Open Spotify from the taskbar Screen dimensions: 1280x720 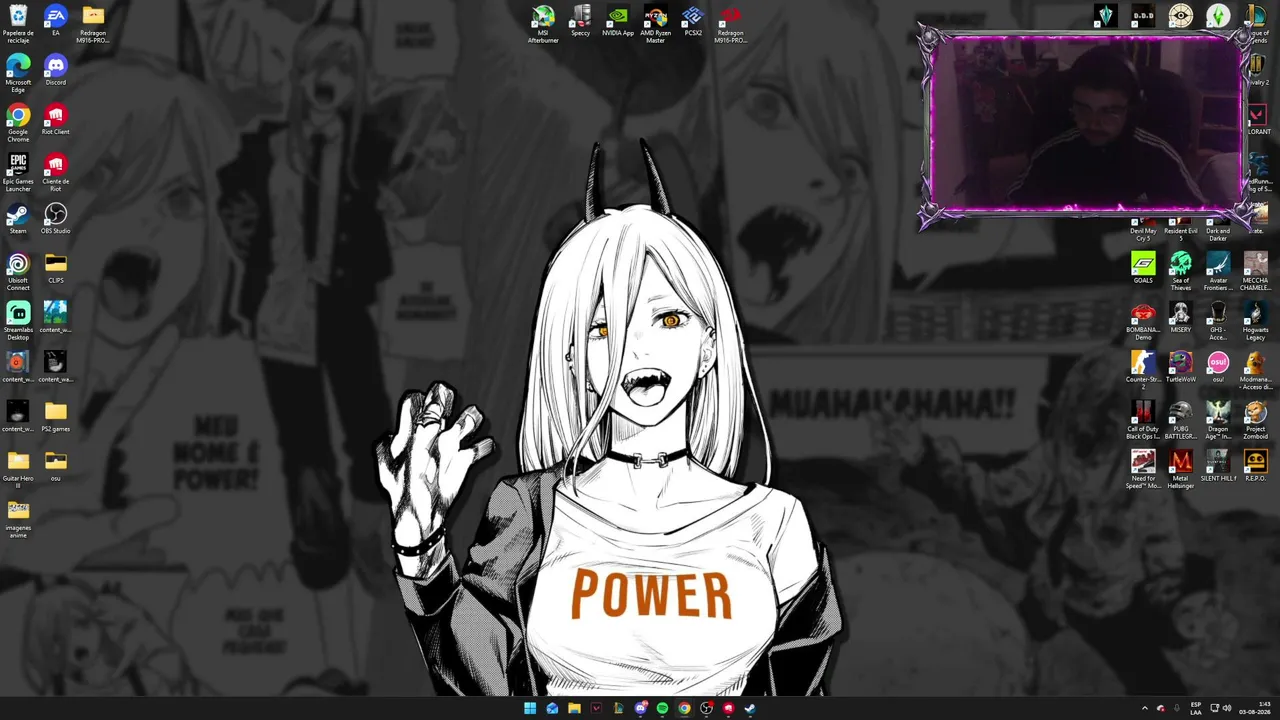click(662, 708)
